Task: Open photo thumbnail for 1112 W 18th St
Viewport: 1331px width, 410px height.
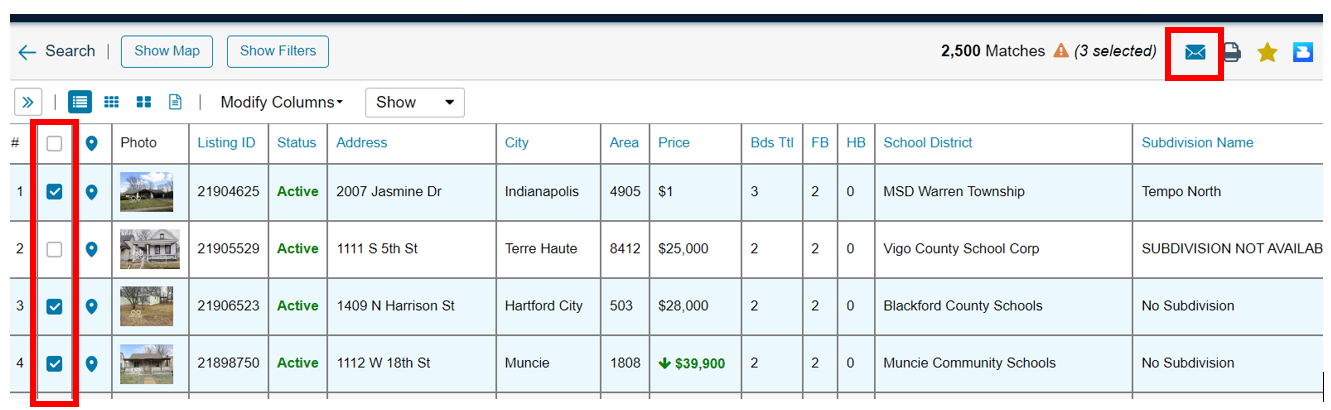Action: click(146, 364)
